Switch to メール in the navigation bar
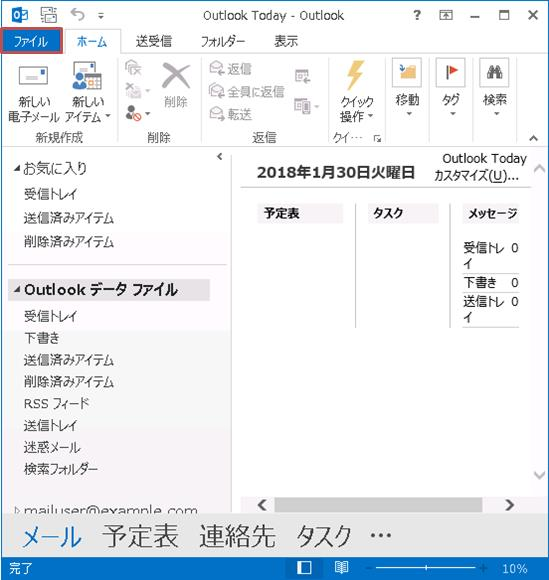Screen dimensions: 549x580 [52, 536]
